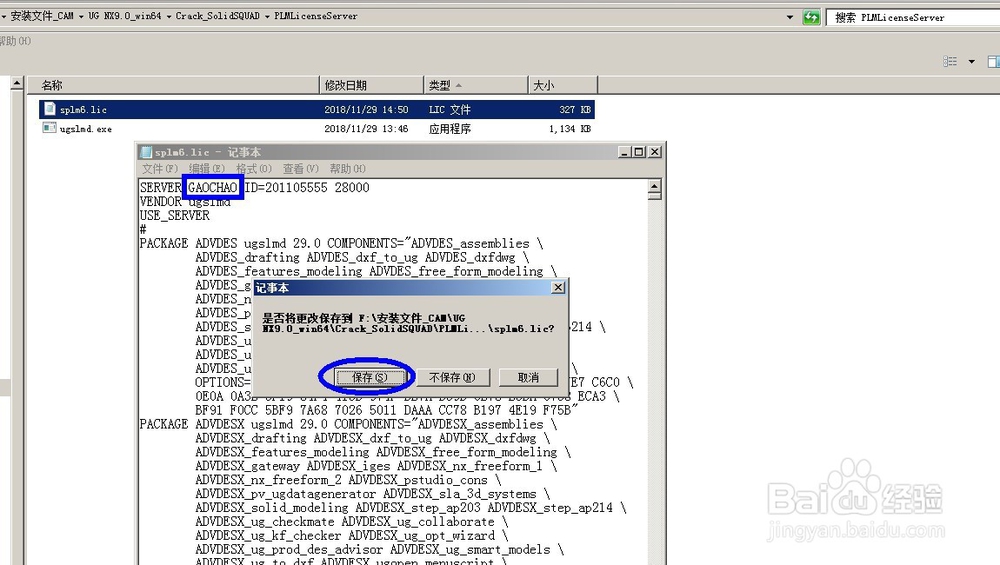Open Notepad Edit (编辑) menu
This screenshot has width=1000, height=565.
pyautogui.click(x=207, y=168)
